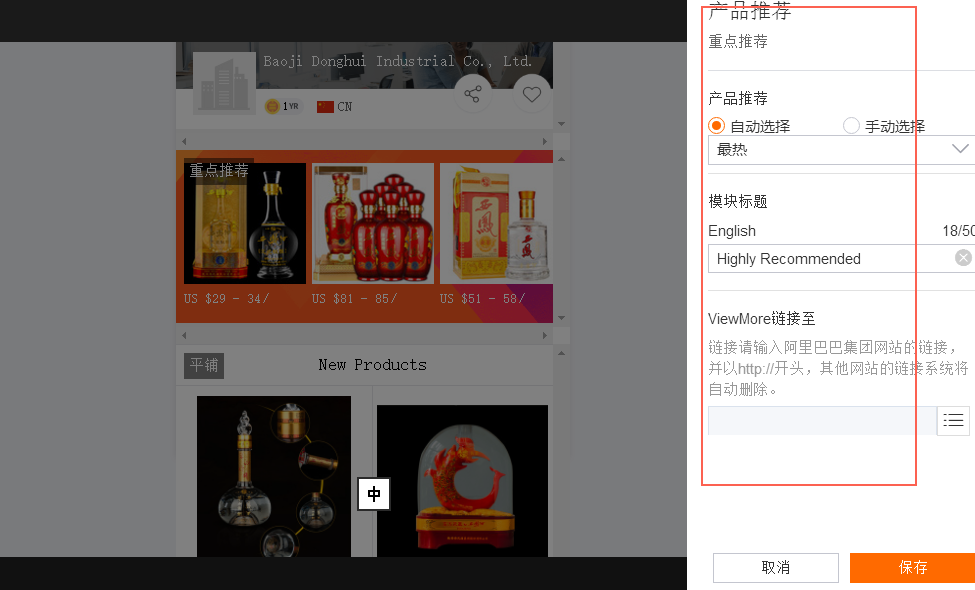Click the 重点推荐 module label on preview
Image resolution: width=975 pixels, height=590 pixels.
click(219, 170)
